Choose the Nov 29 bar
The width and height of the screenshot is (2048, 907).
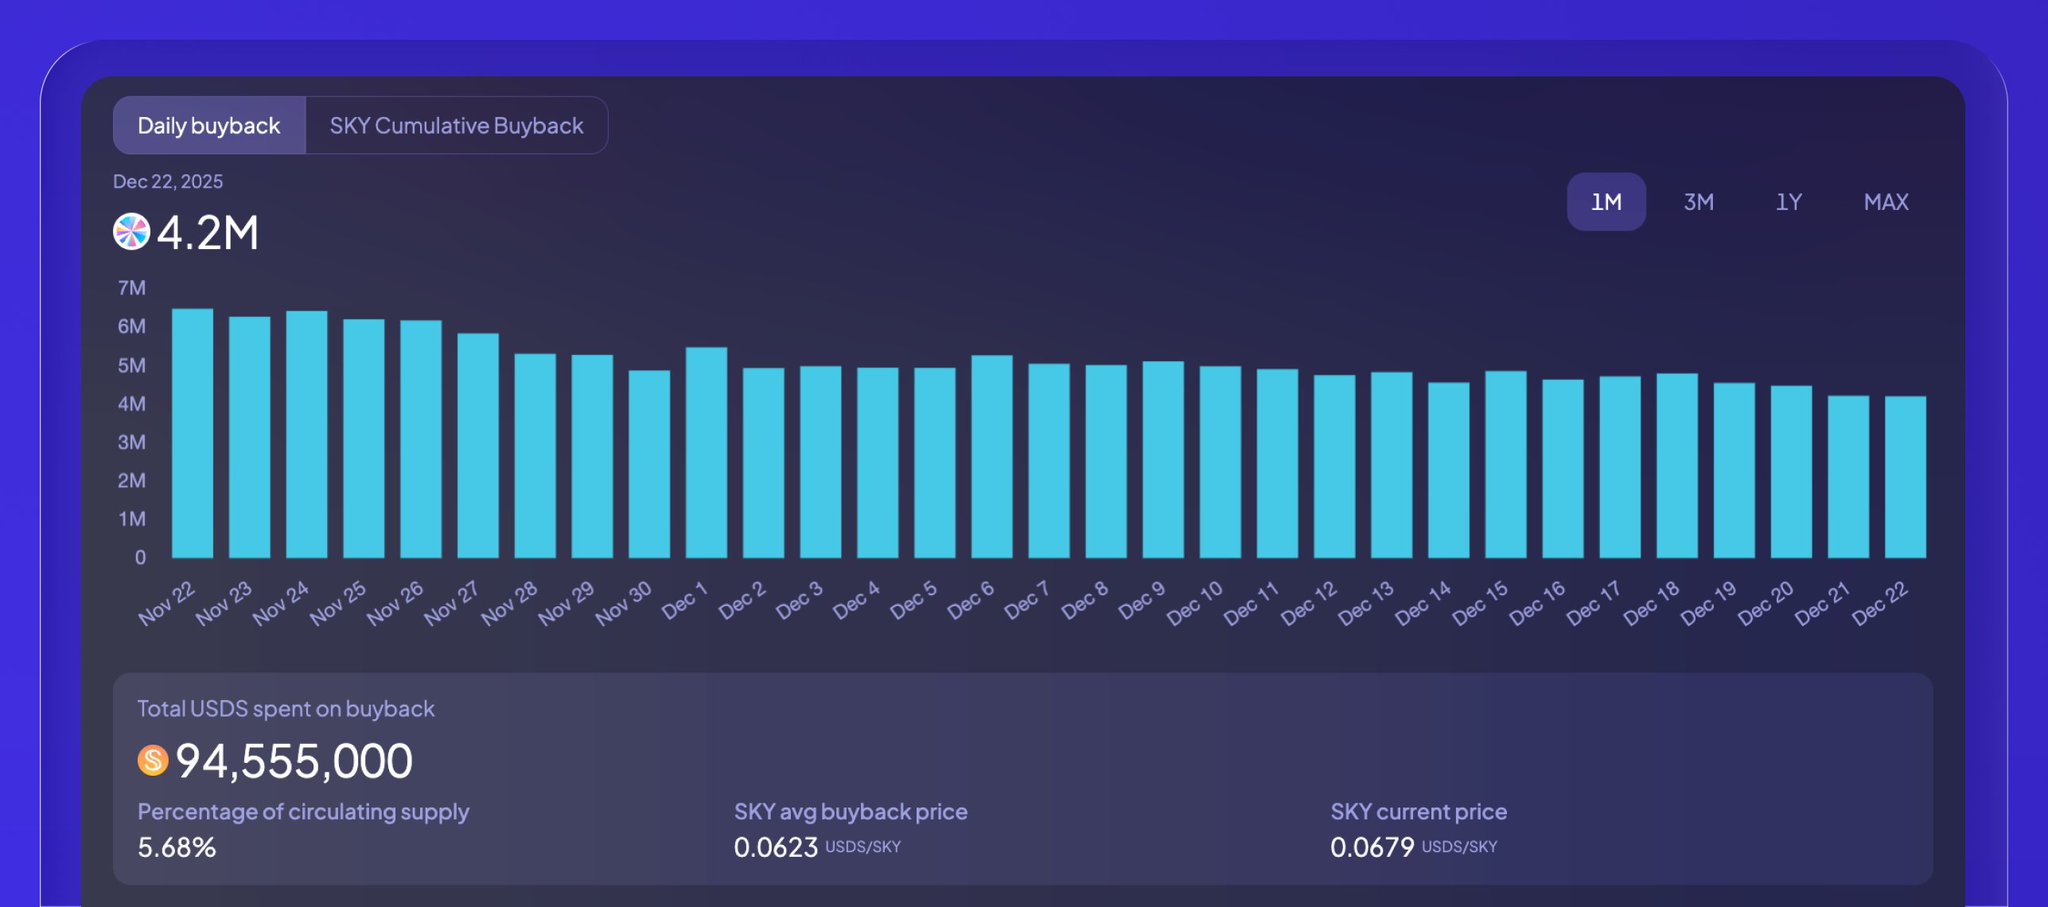pos(592,456)
